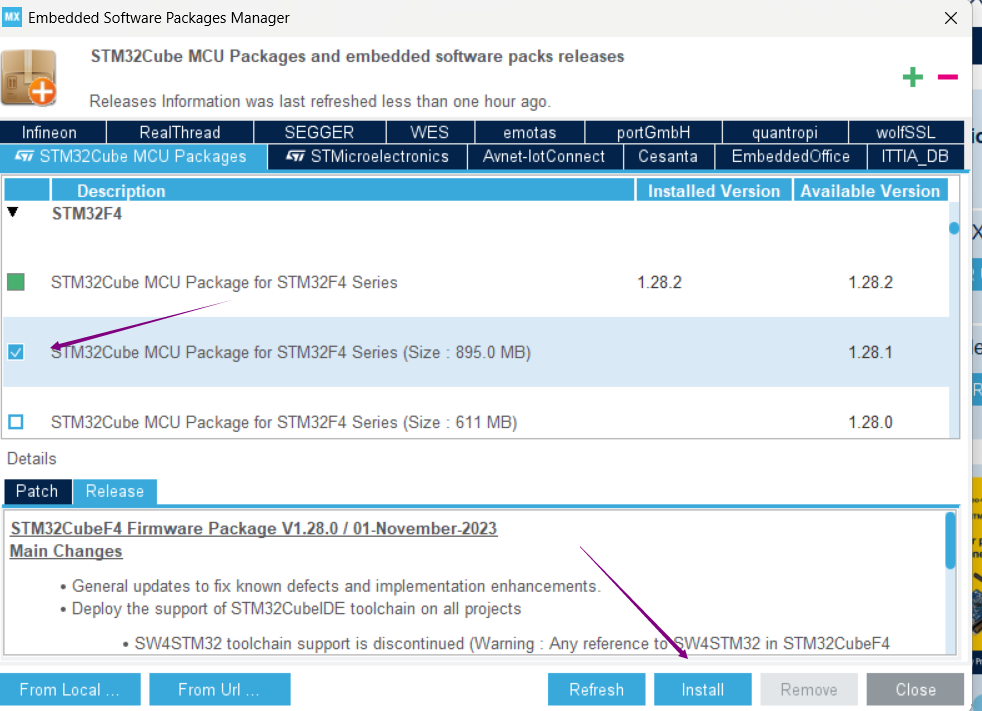
Task: Click the greyed Remove button
Action: [x=809, y=690]
